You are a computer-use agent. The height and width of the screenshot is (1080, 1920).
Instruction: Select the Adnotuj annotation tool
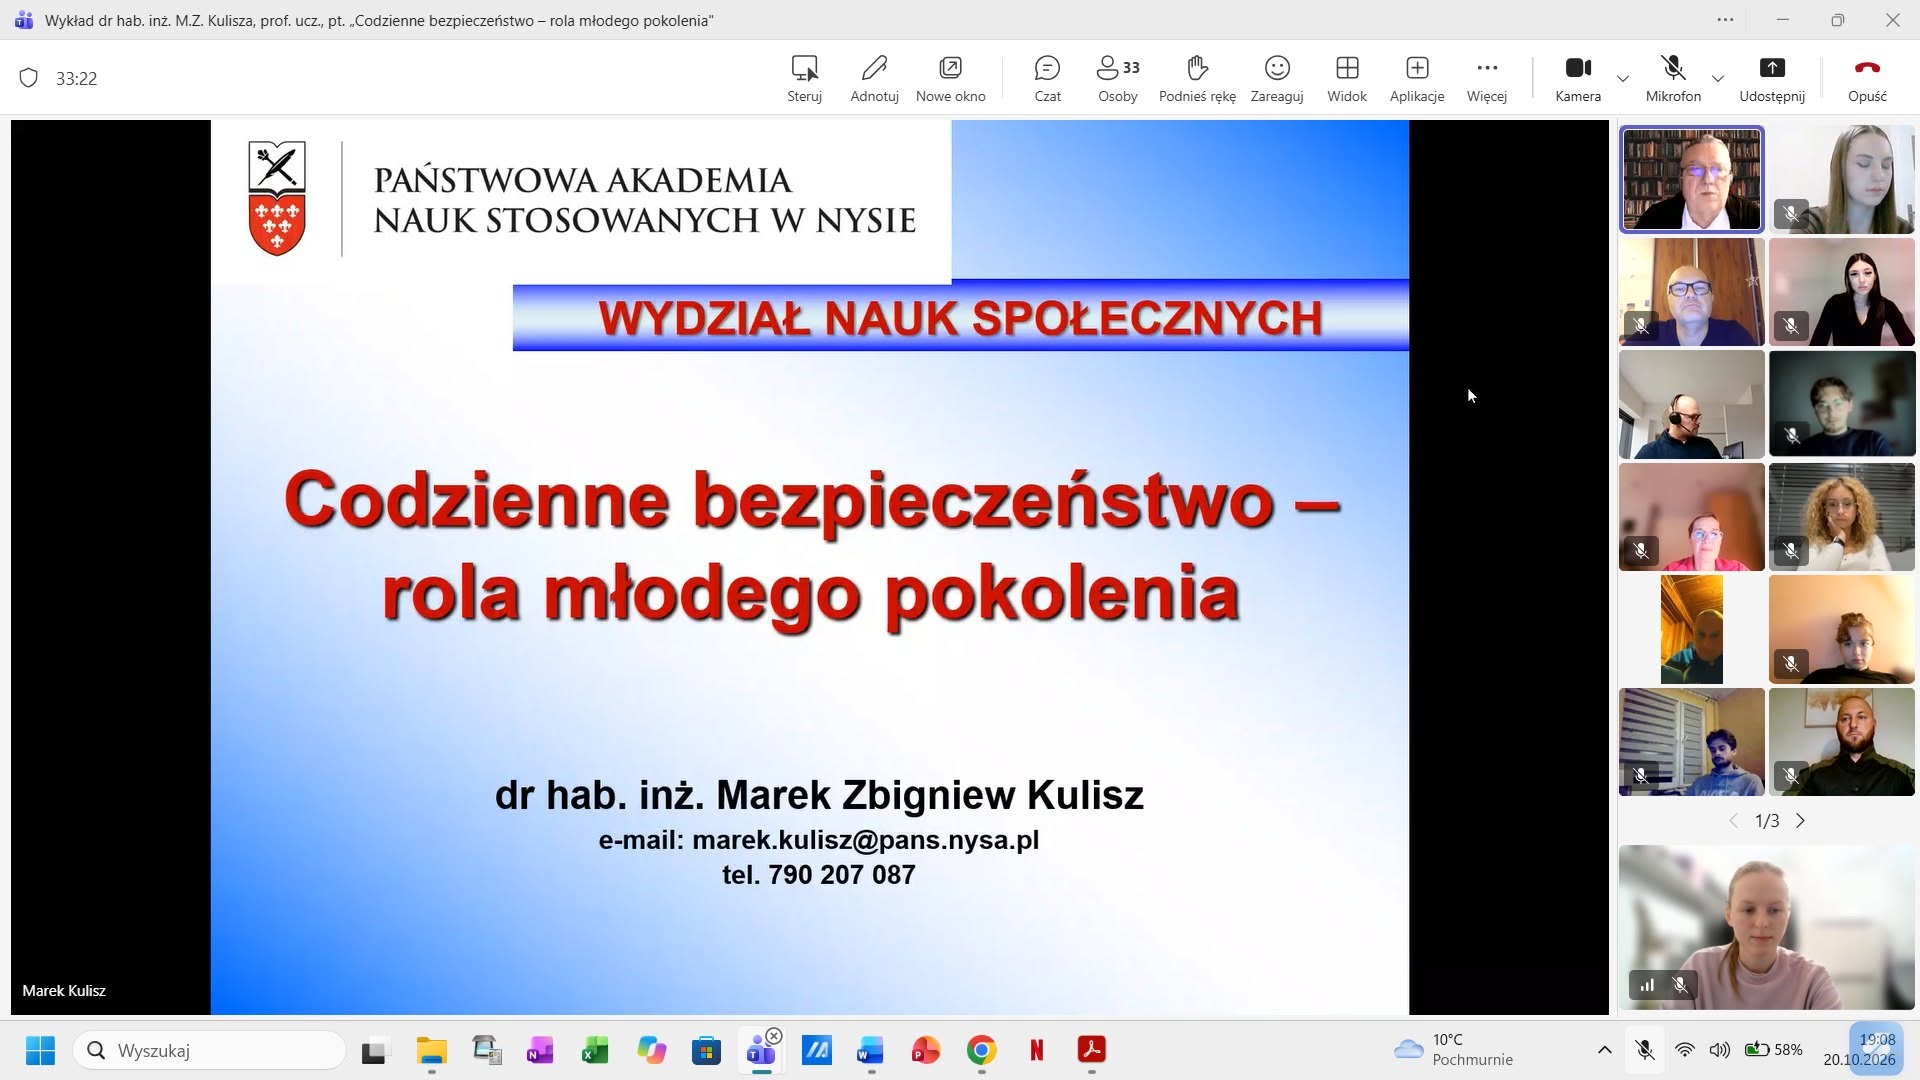(874, 79)
